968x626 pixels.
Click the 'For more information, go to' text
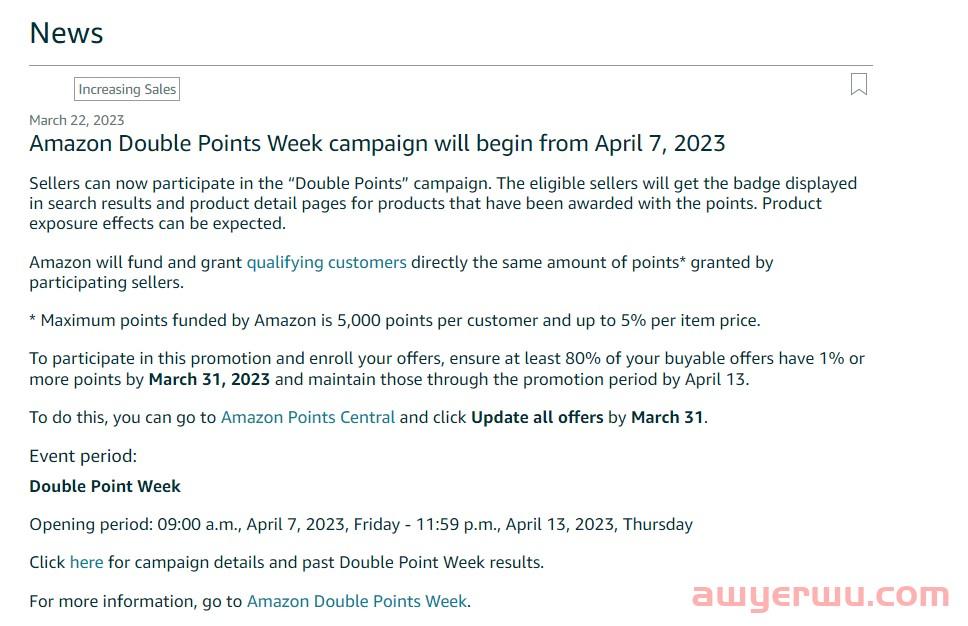[136, 601]
